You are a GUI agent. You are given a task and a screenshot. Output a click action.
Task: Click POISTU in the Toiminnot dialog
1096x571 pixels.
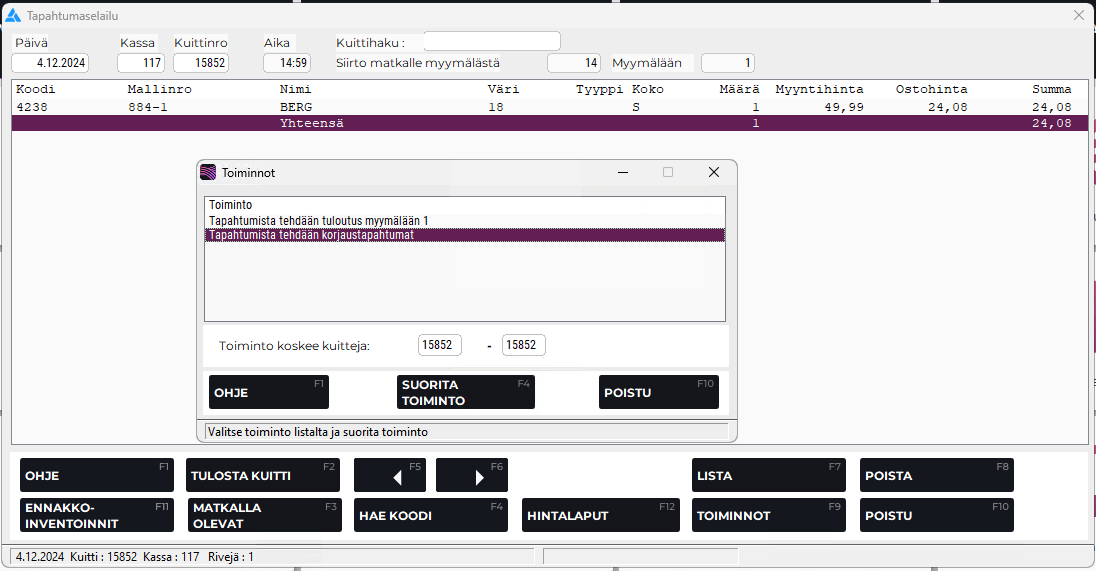point(658,392)
